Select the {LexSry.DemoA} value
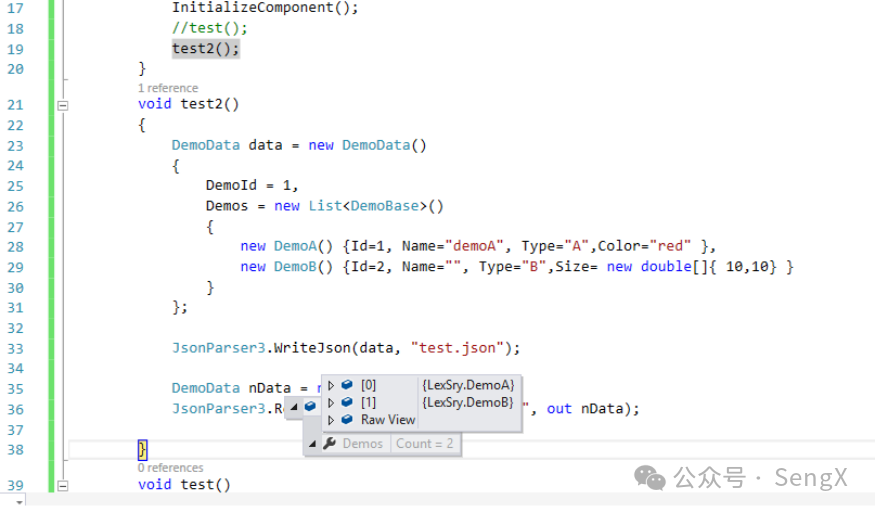This screenshot has height=512, width=875. (x=468, y=385)
